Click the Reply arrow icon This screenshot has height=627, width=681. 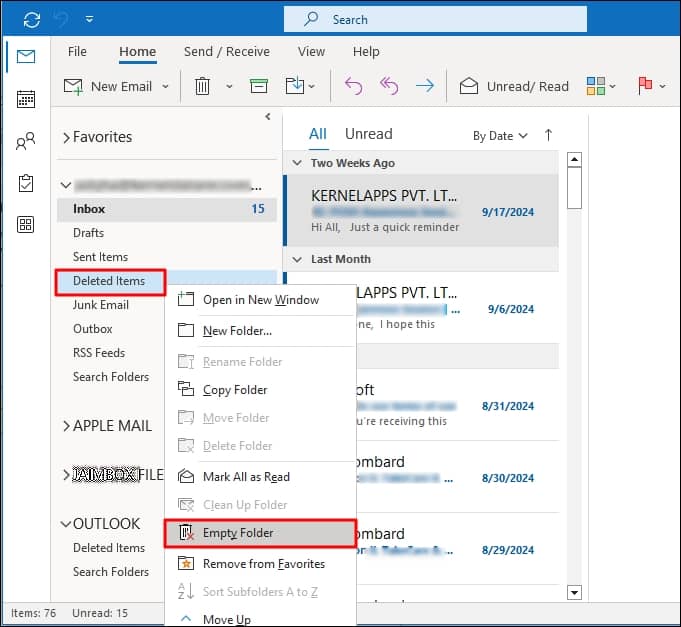[354, 86]
